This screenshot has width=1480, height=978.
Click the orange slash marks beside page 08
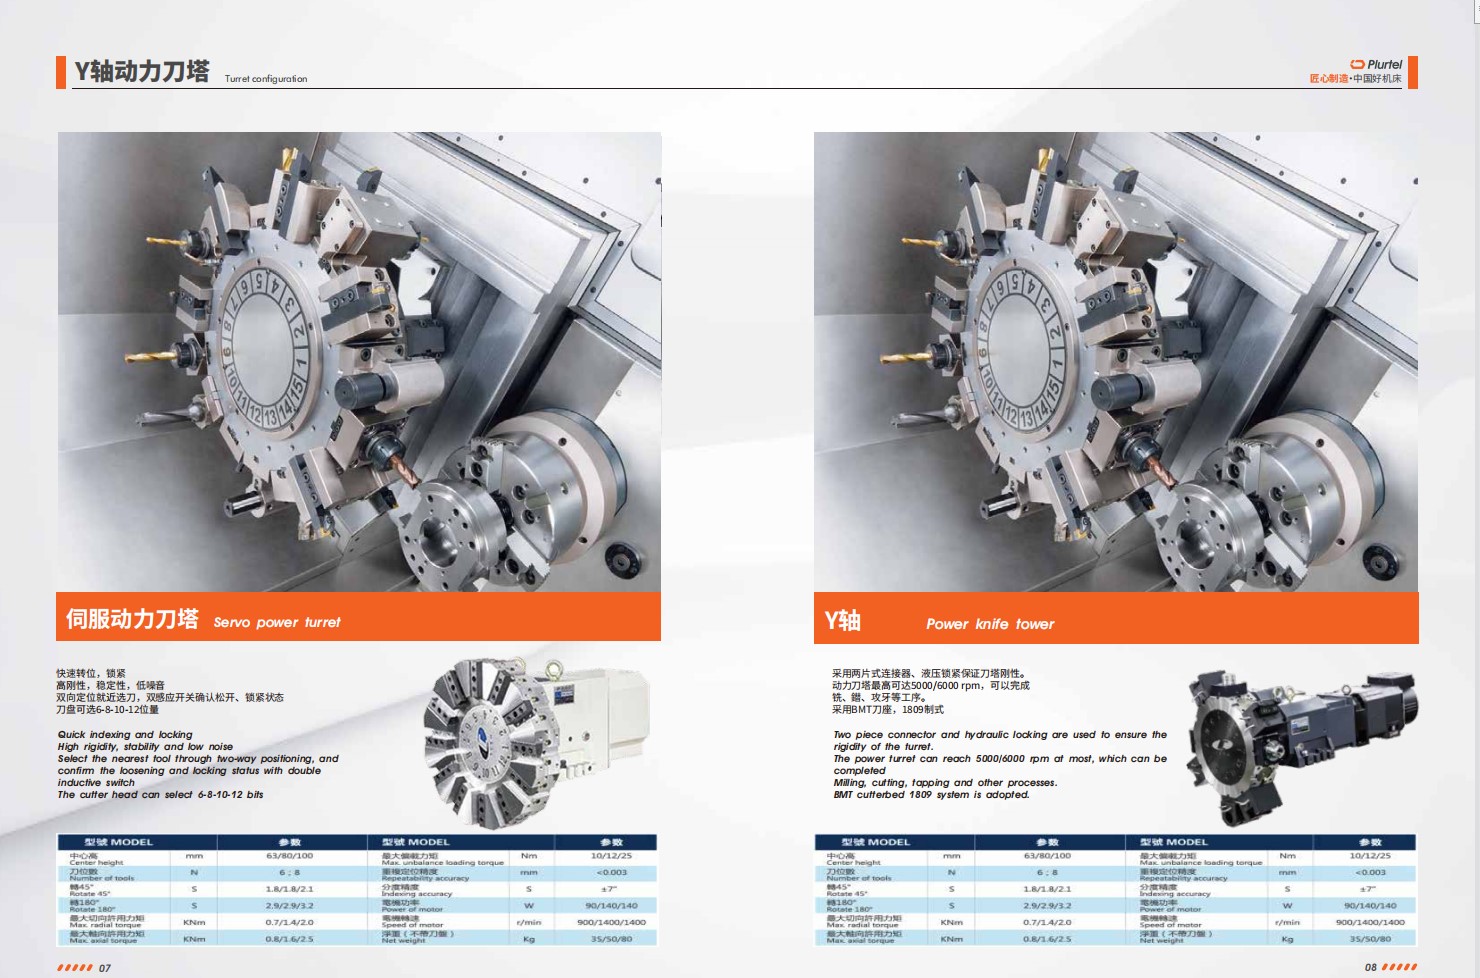(x=1399, y=967)
